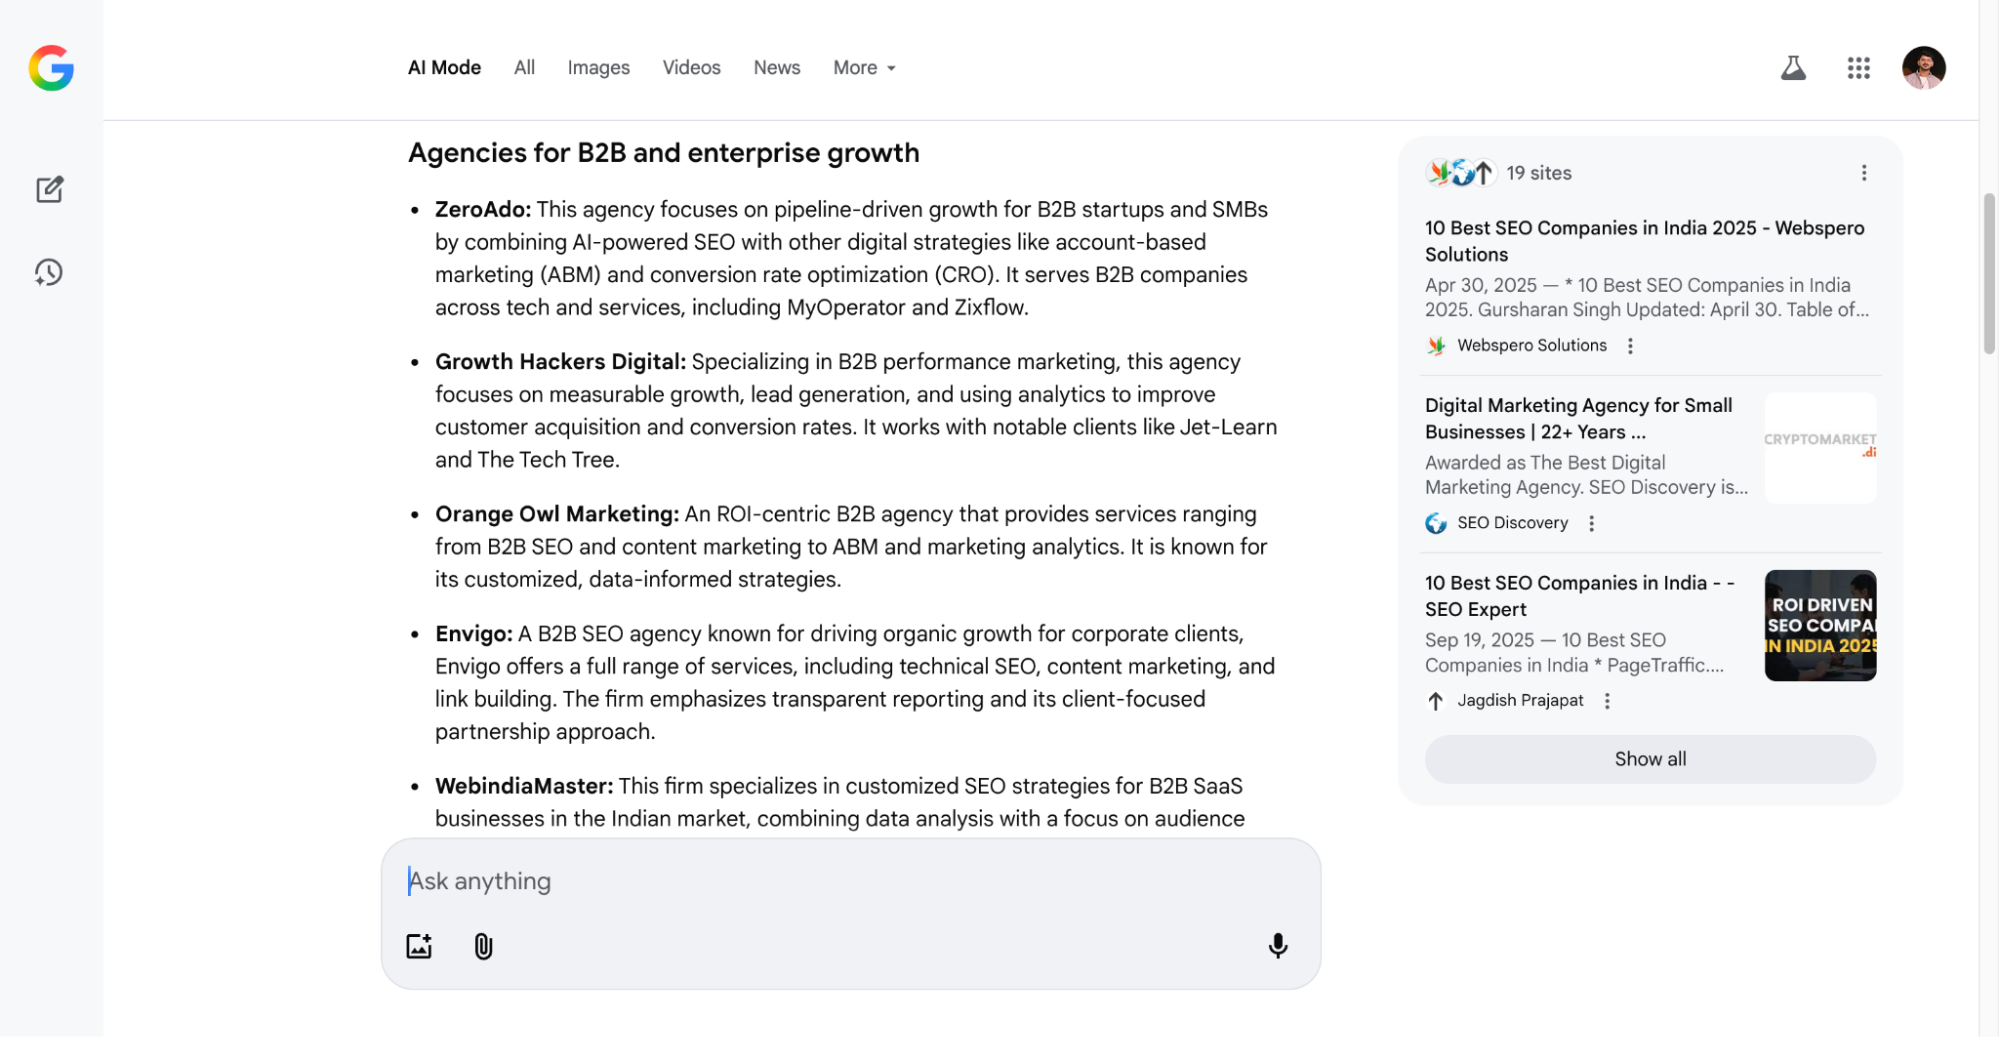Open the Google apps launcher grid
The image size is (1999, 1037).
1858,67
